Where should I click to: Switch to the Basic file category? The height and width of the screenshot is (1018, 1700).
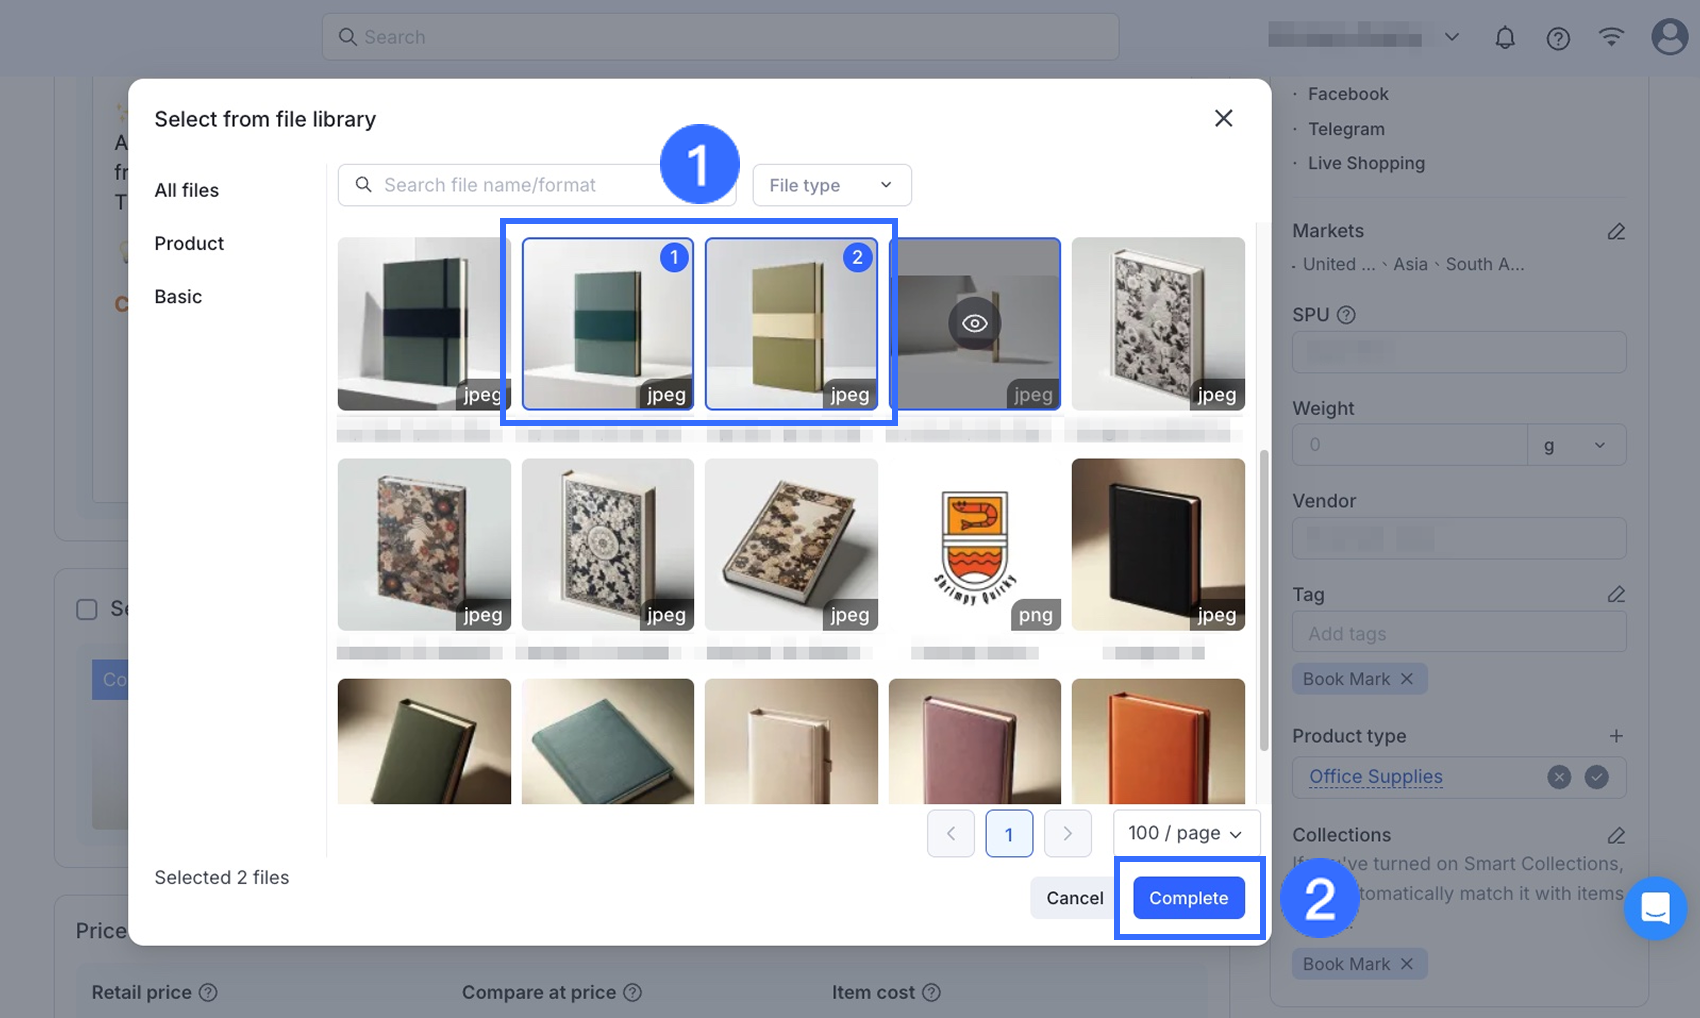point(178,297)
